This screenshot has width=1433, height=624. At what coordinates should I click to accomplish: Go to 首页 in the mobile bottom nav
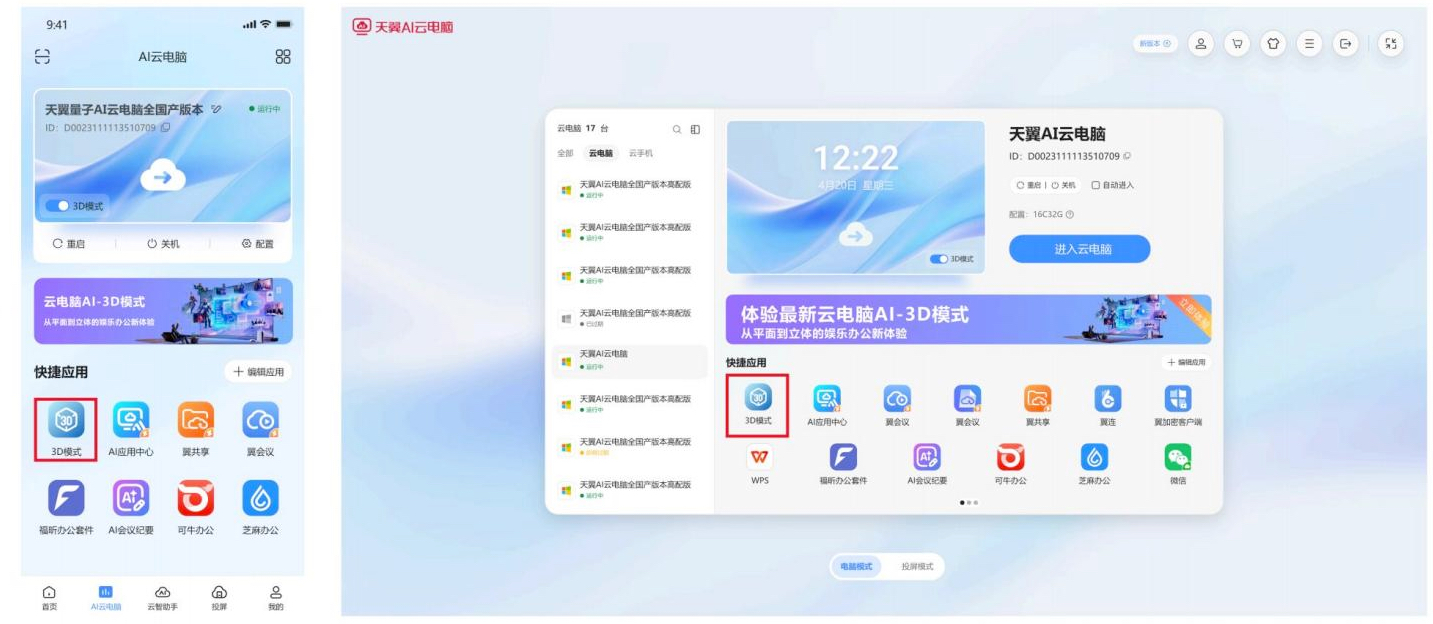(49, 598)
